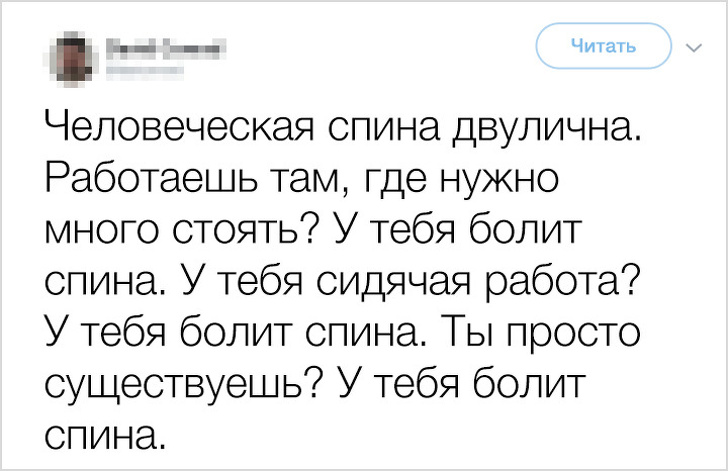
Task: Click the "Читать" follow button
Action: pyautogui.click(x=602, y=45)
